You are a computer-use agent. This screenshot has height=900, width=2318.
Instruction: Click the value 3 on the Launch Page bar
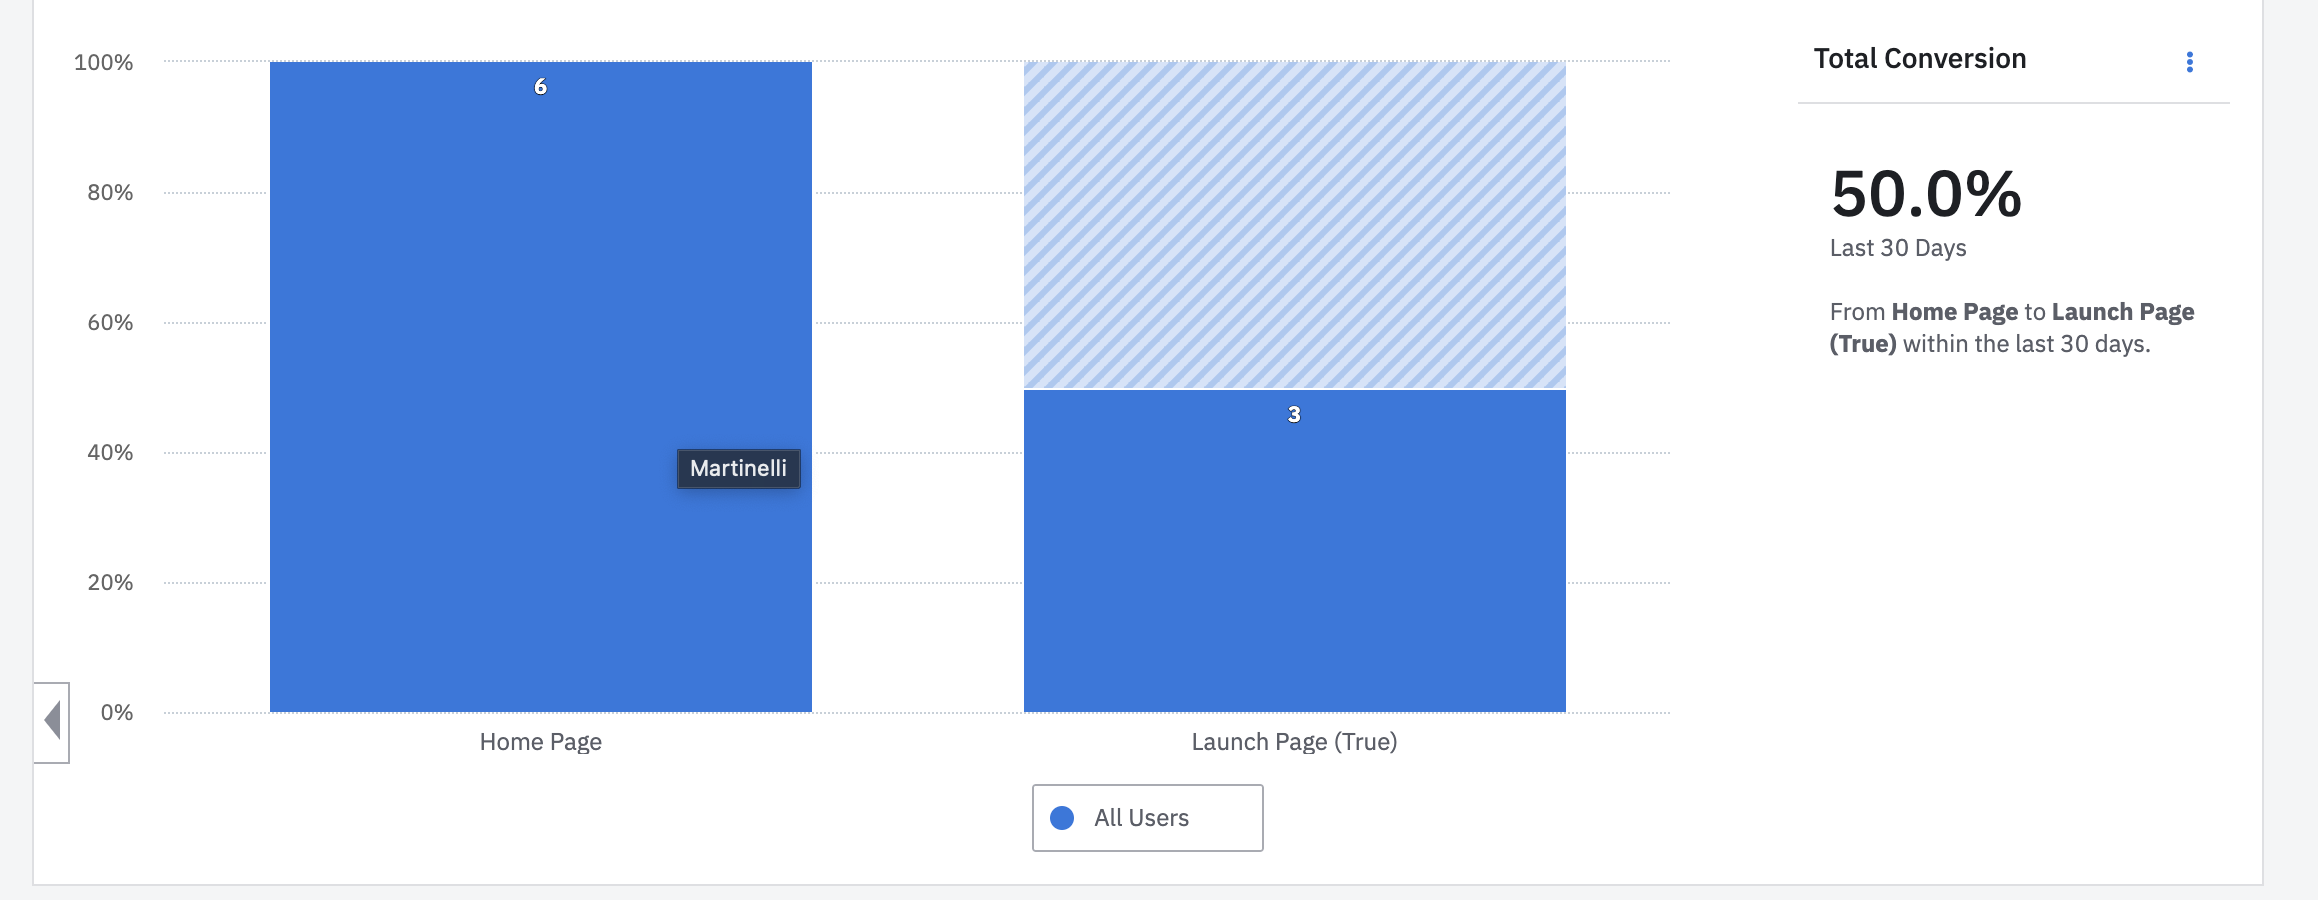(1294, 412)
